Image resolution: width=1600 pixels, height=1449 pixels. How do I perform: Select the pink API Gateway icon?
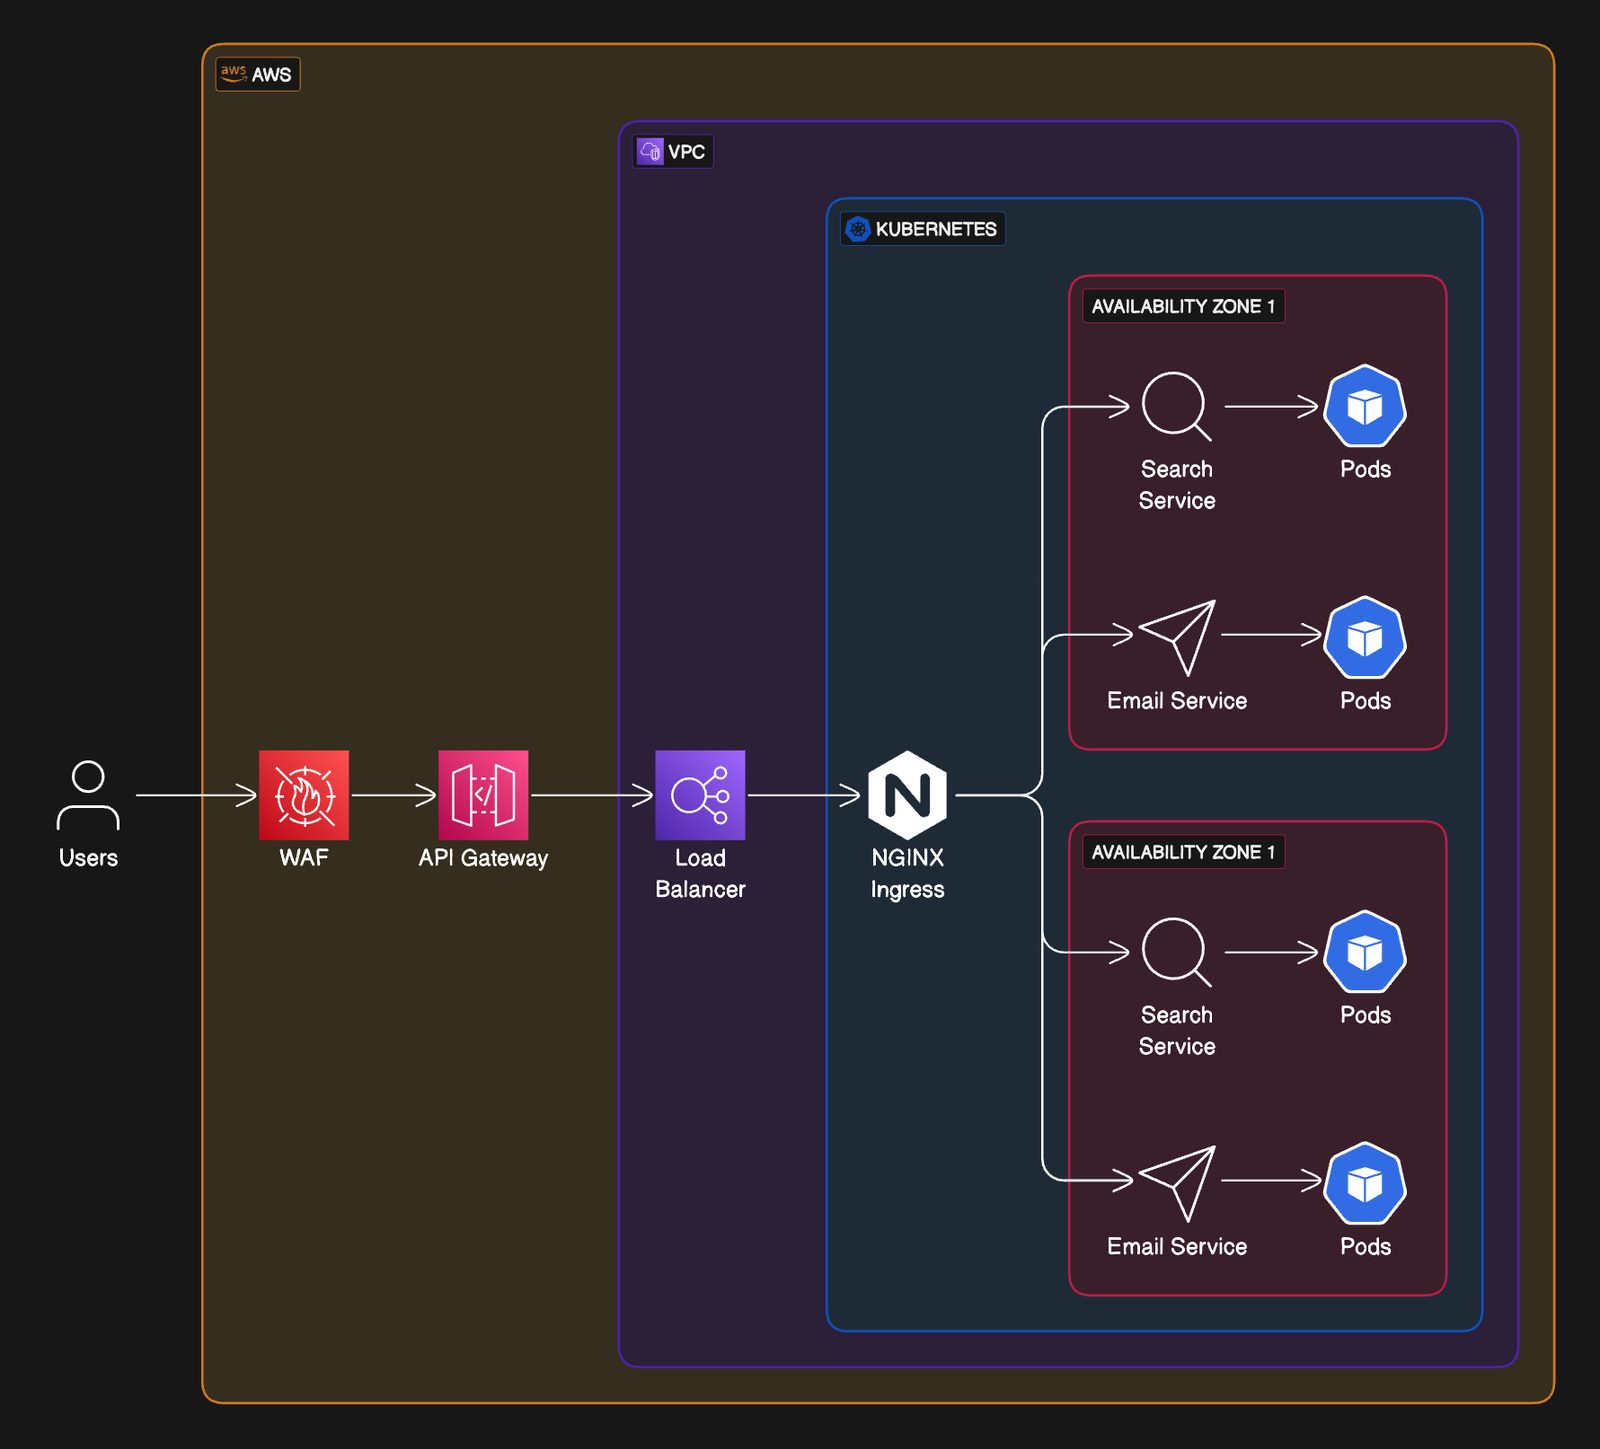click(x=483, y=795)
